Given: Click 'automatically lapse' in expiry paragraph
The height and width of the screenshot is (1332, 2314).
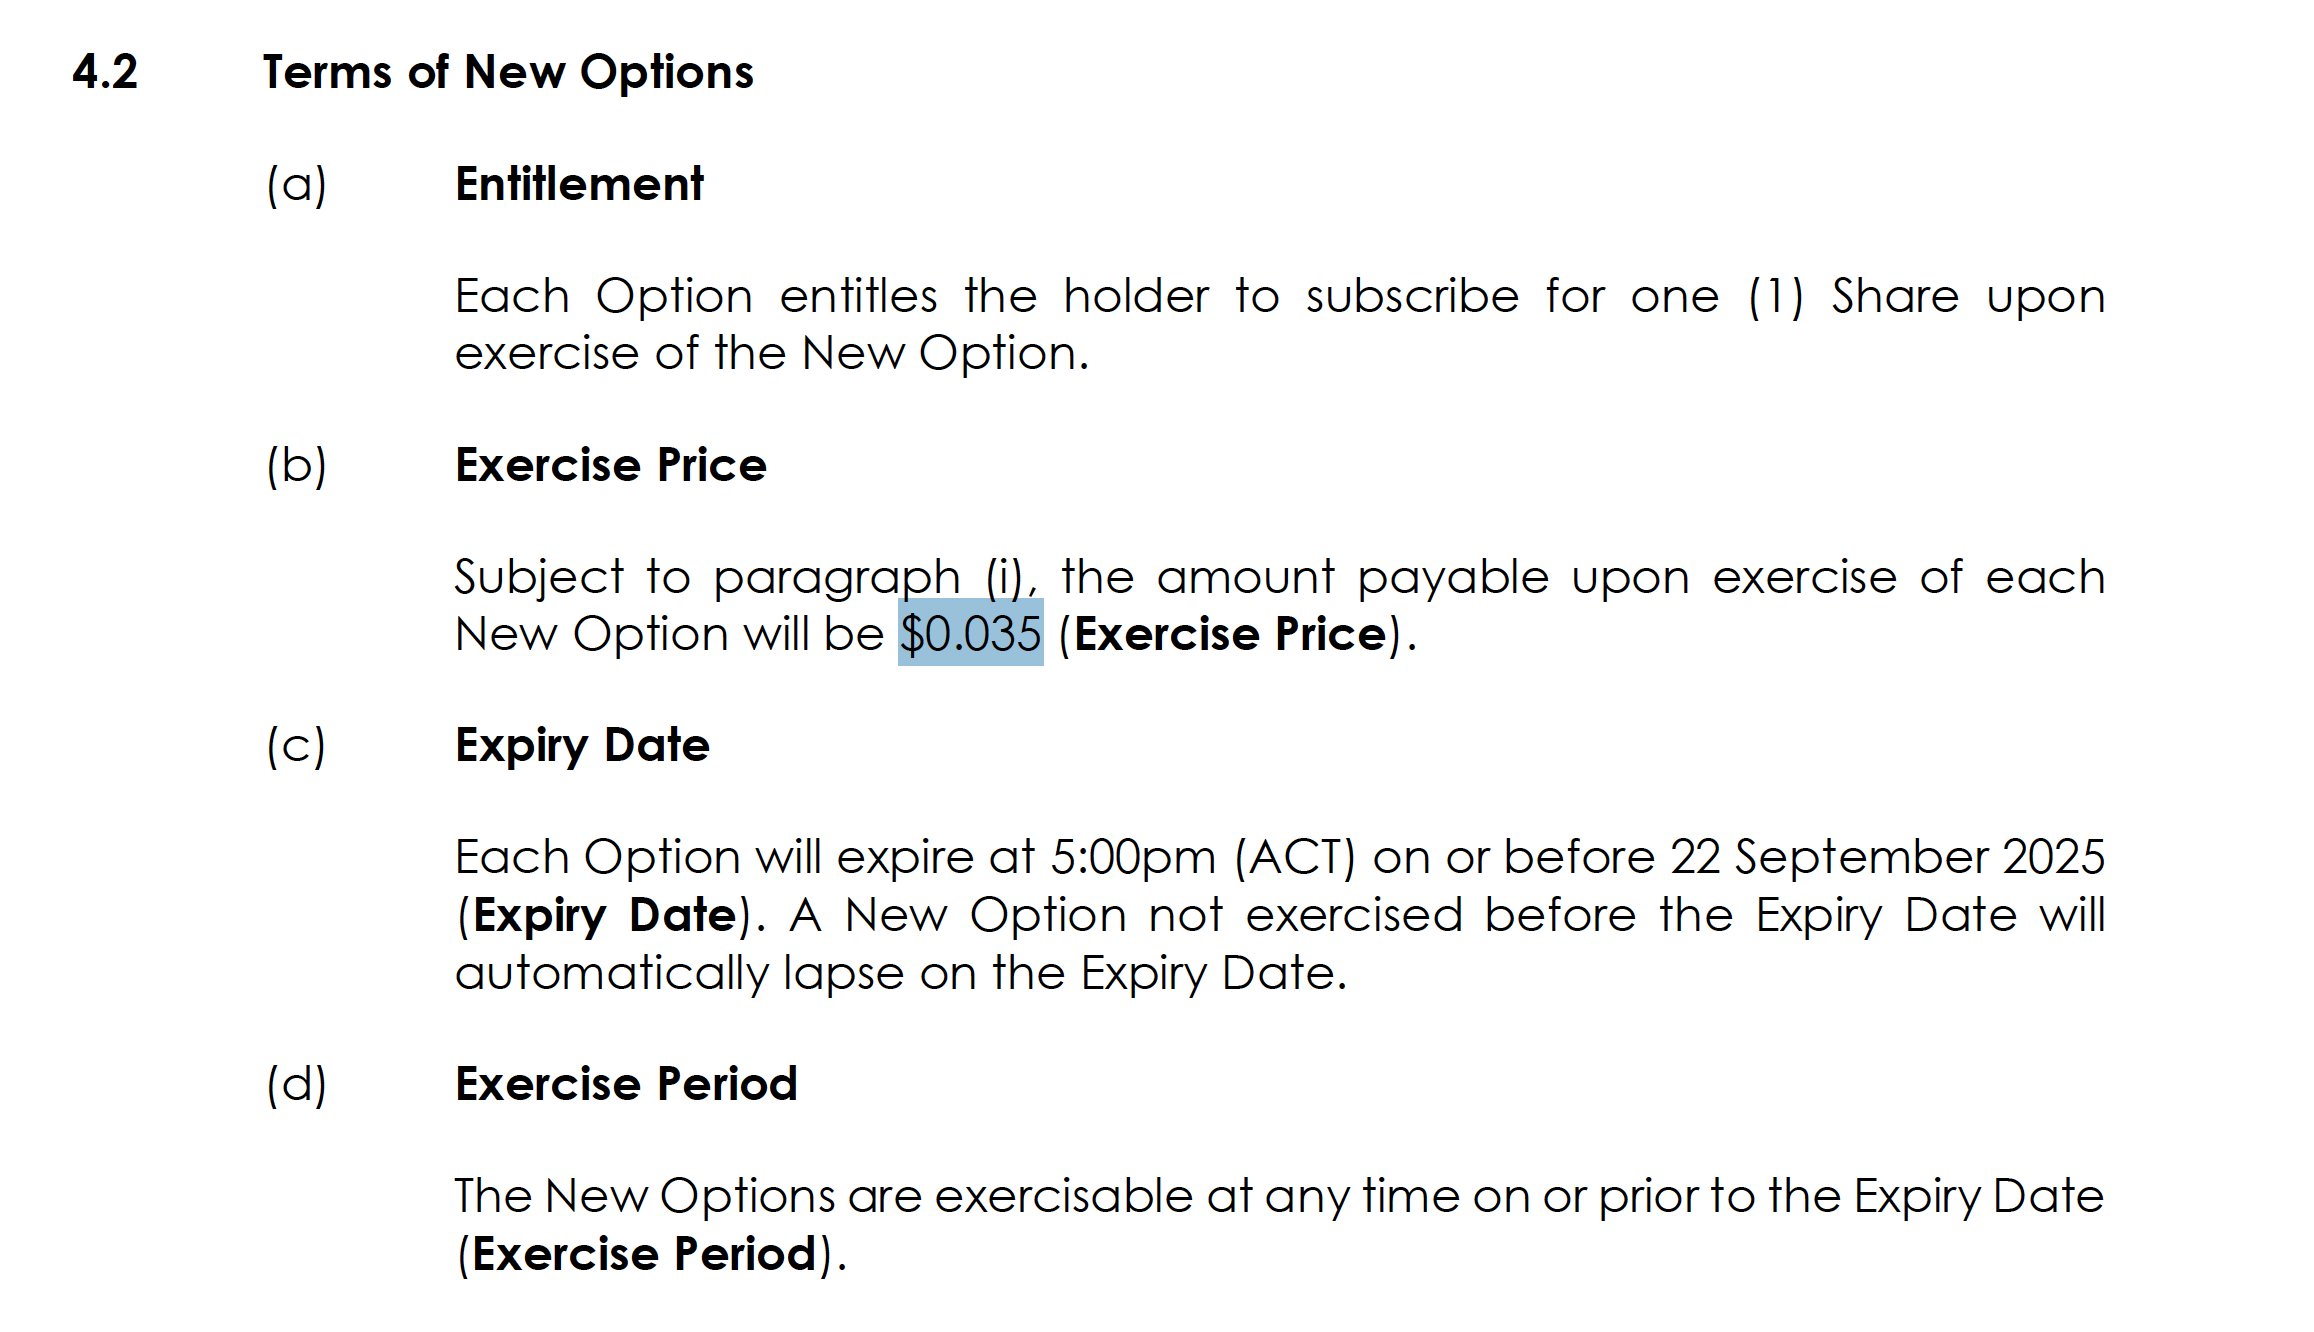Looking at the screenshot, I should pyautogui.click(x=680, y=974).
